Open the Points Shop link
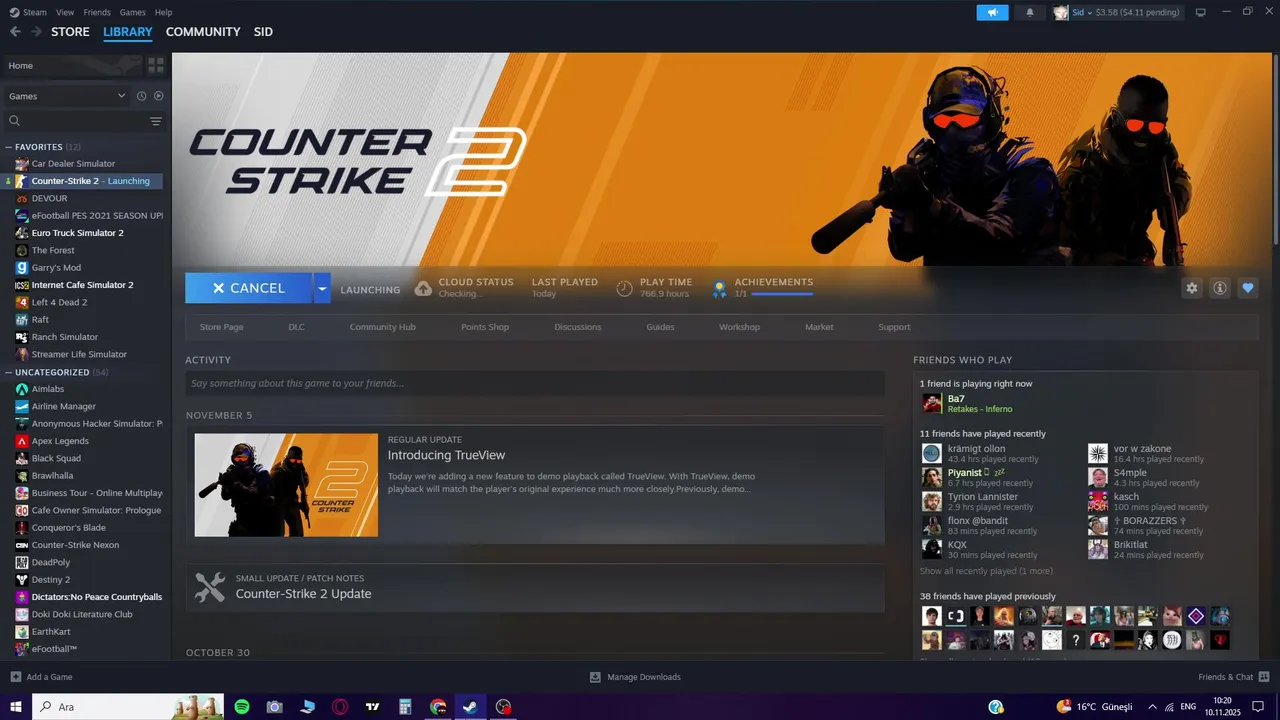 (485, 327)
